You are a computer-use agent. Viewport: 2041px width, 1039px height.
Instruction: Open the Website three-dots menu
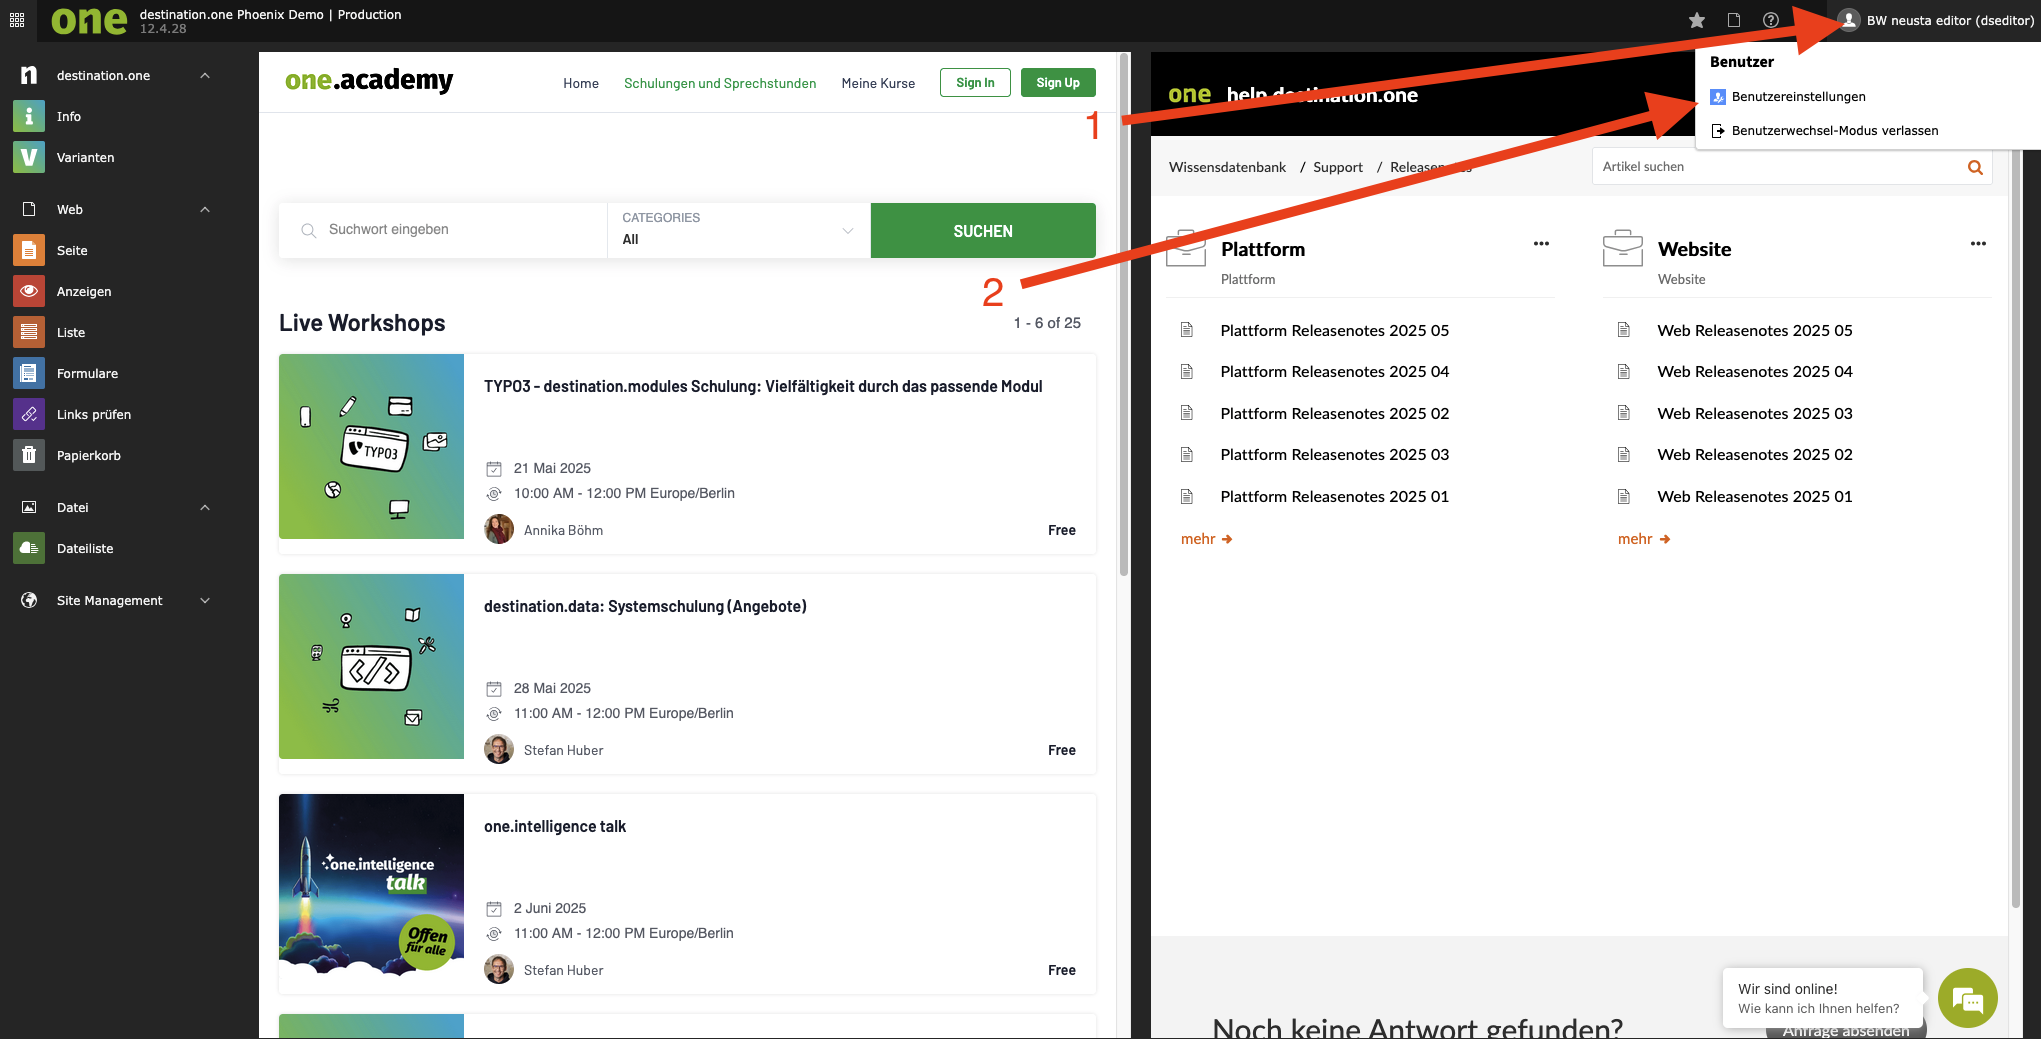pyautogui.click(x=1978, y=244)
